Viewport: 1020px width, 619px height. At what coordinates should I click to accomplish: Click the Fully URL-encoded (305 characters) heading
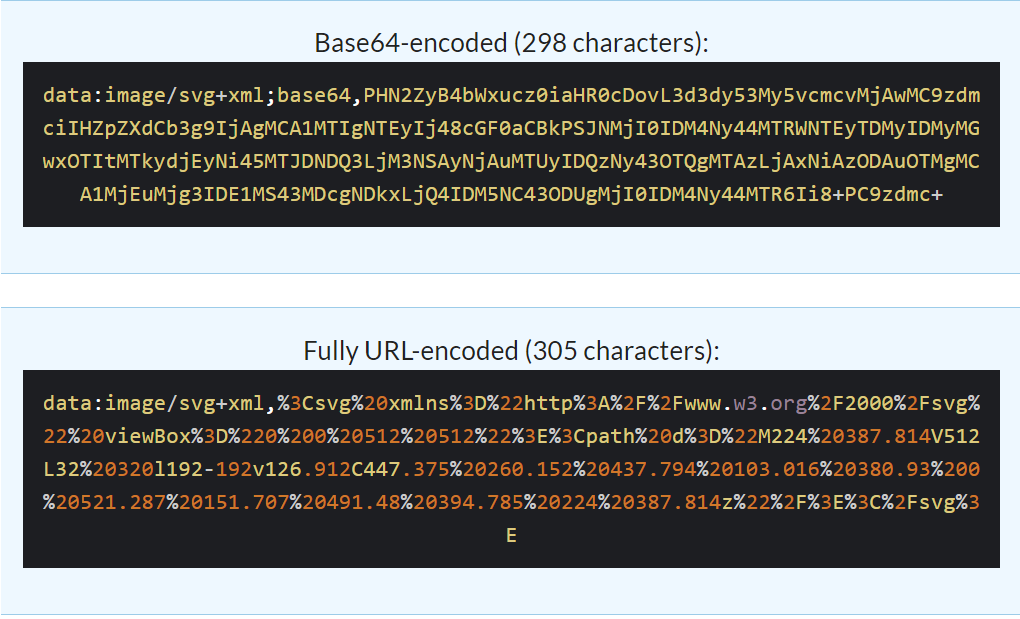(511, 351)
